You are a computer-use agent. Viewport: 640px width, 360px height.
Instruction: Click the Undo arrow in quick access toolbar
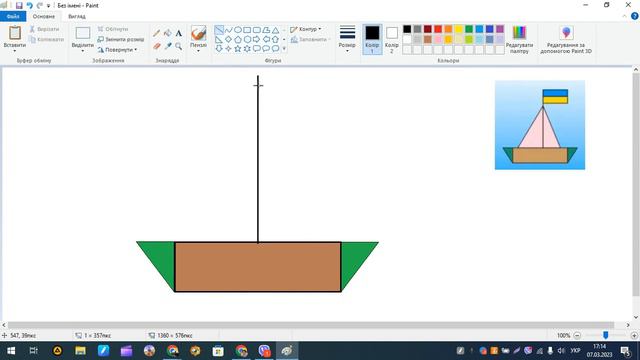(x=29, y=5)
